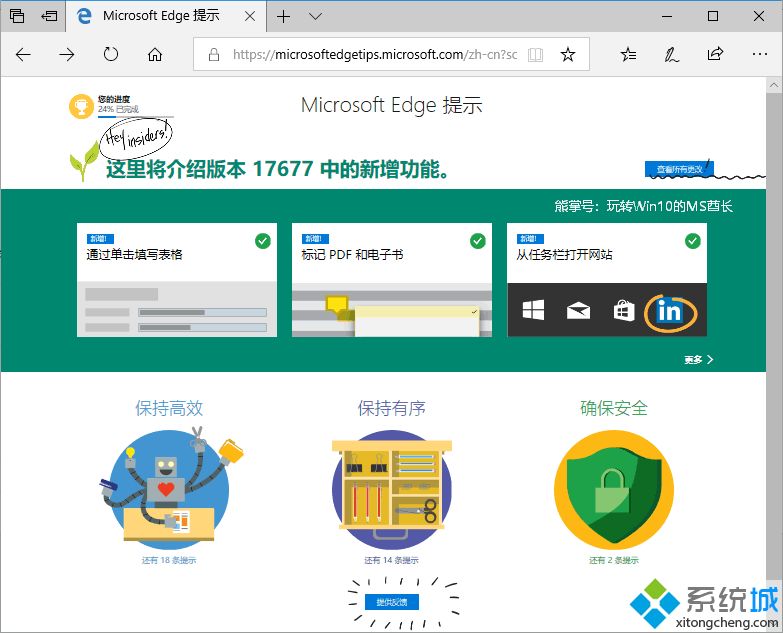
Task: Go back to previous page
Action: (x=23, y=54)
